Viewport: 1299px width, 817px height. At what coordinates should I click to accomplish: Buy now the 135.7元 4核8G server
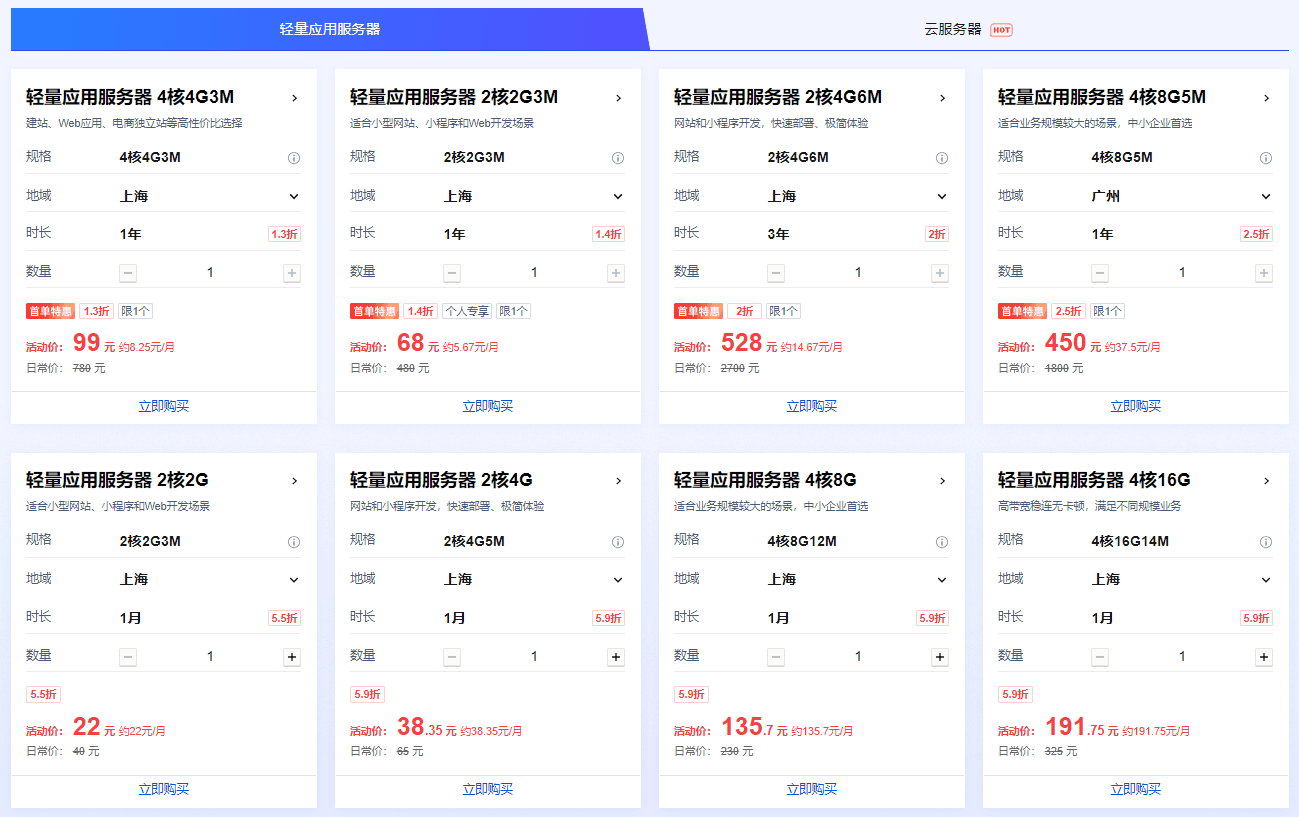[812, 789]
